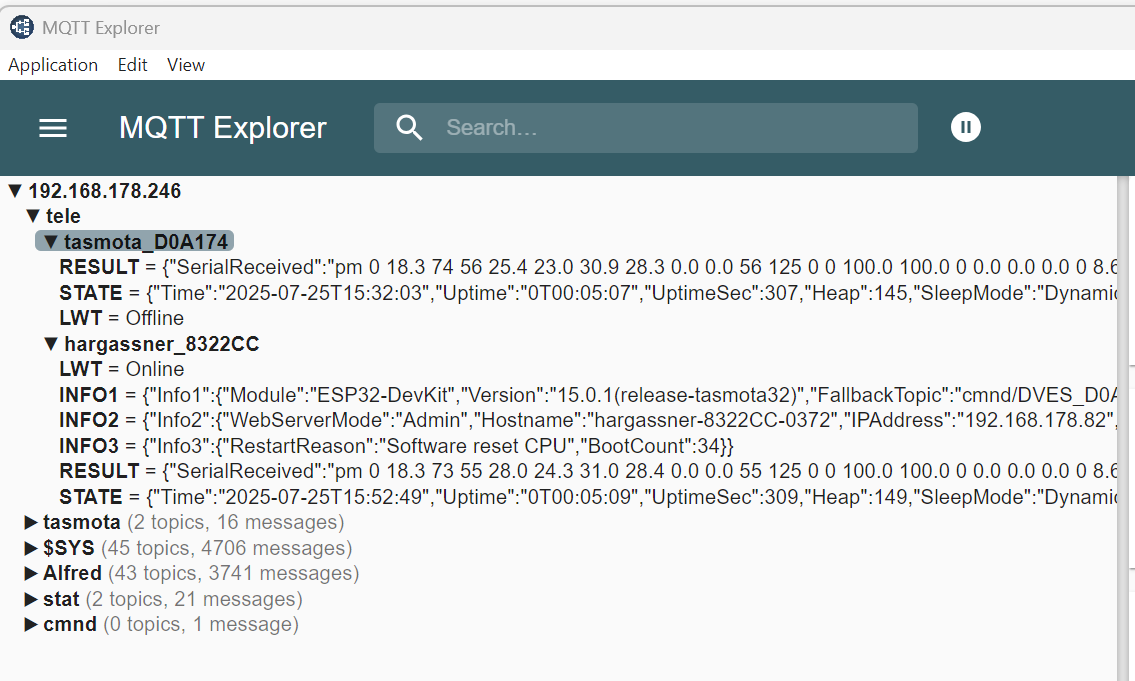Click the stat topic label
The height and width of the screenshot is (681, 1135).
point(61,599)
